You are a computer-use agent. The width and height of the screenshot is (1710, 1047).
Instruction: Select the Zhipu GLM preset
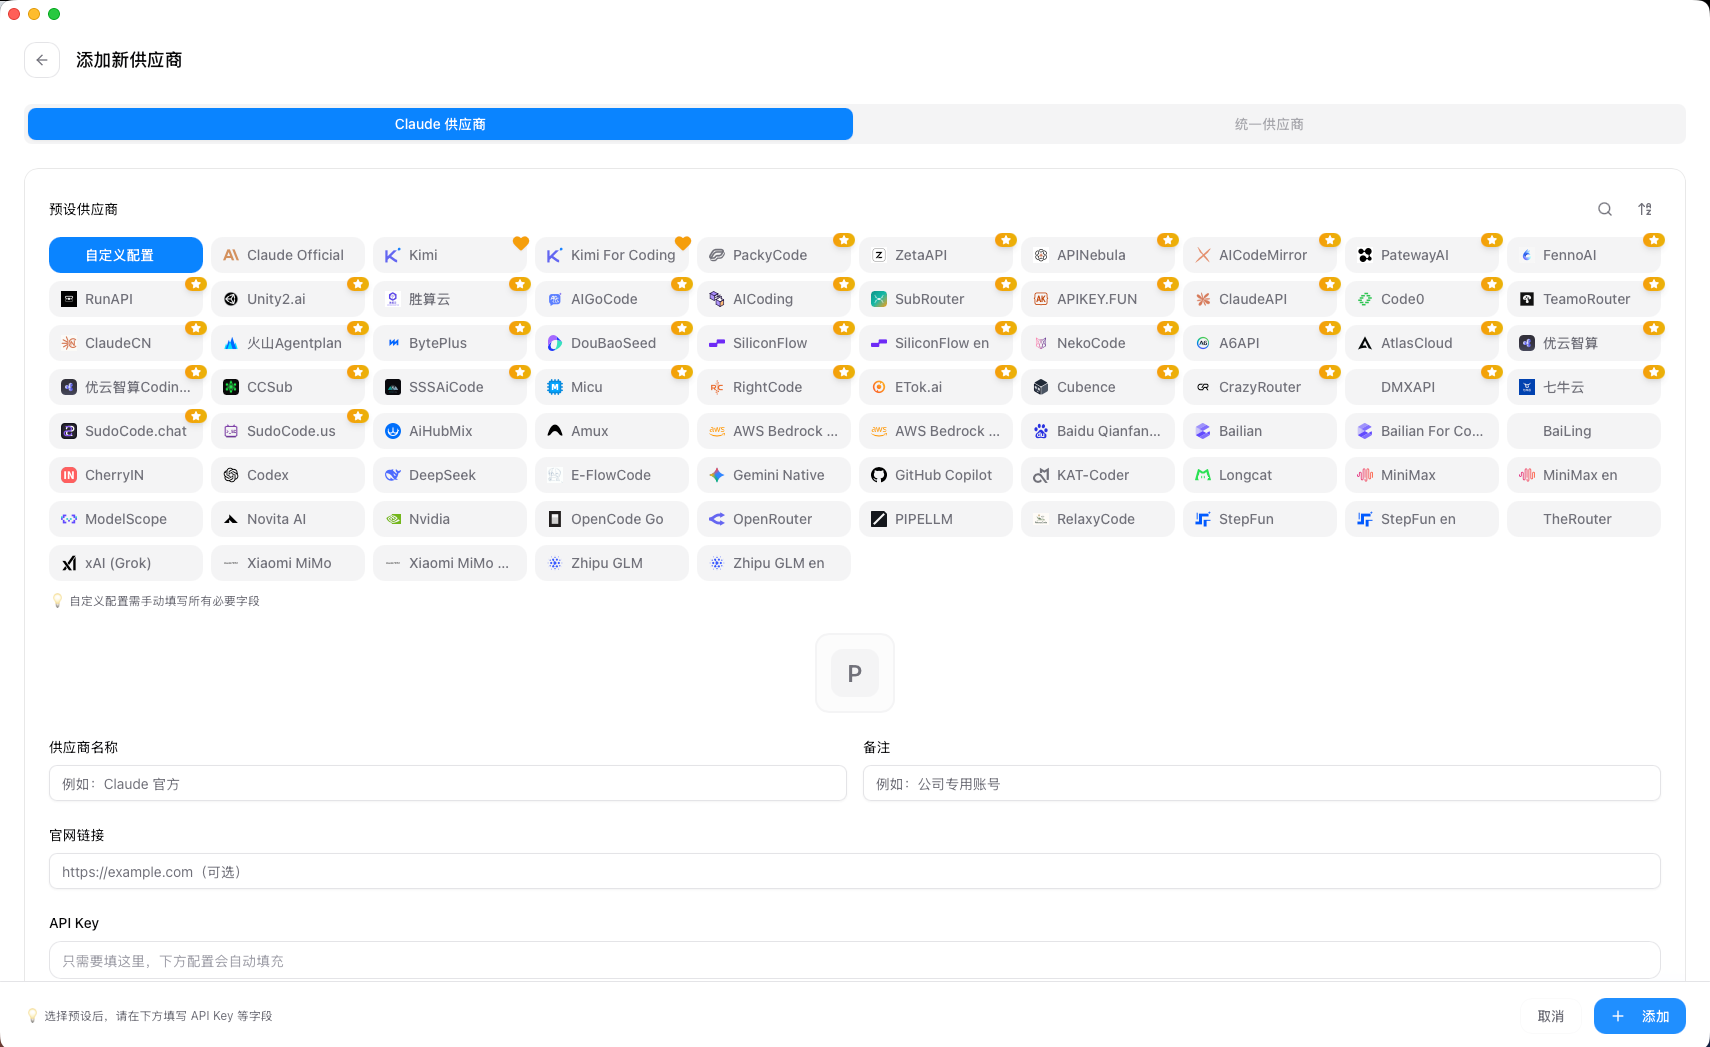tap(612, 563)
